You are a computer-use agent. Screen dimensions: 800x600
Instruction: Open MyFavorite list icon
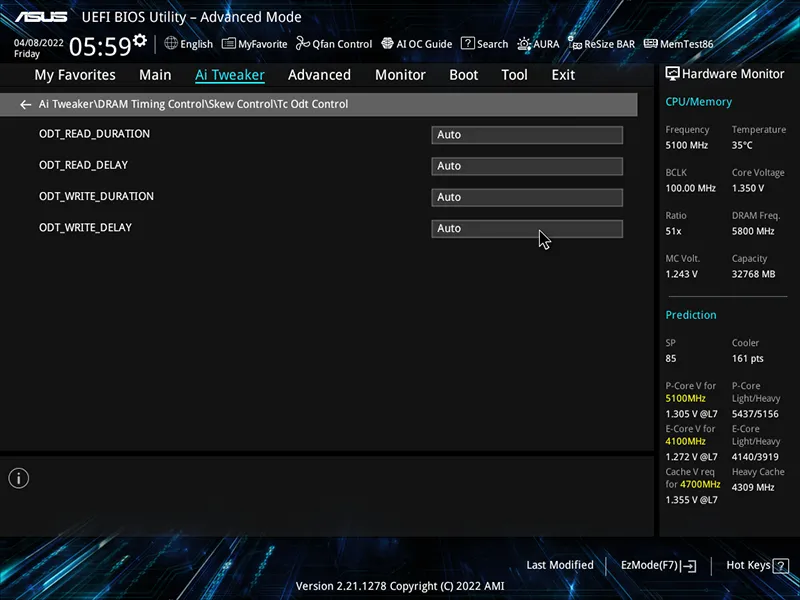(x=229, y=44)
